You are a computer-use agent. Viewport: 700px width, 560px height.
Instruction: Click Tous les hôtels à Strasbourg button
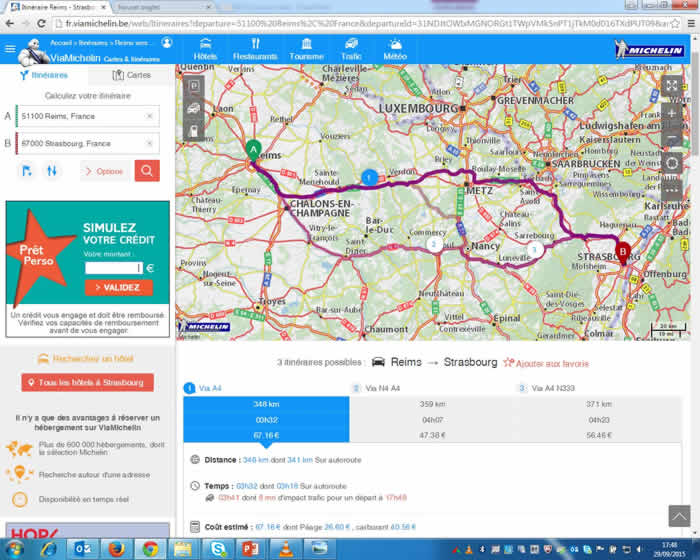(87, 383)
